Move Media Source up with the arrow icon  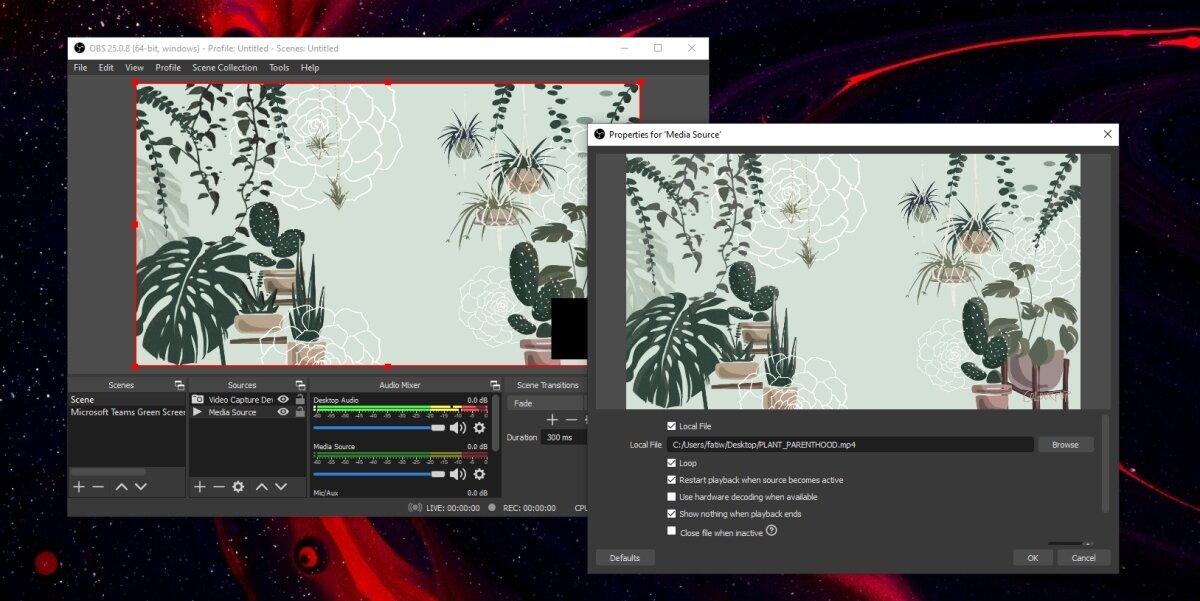(263, 486)
